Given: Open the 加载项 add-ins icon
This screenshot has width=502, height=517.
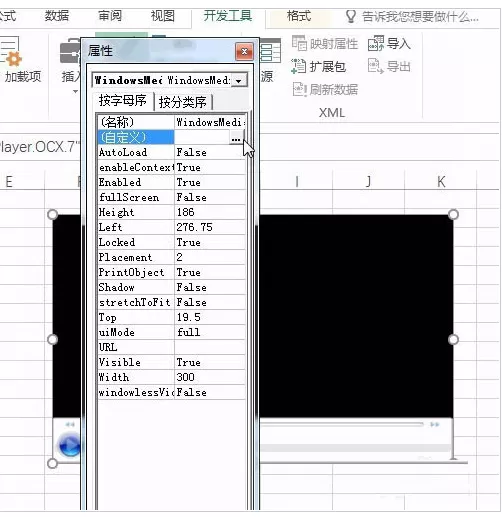Looking at the screenshot, I should (12, 52).
